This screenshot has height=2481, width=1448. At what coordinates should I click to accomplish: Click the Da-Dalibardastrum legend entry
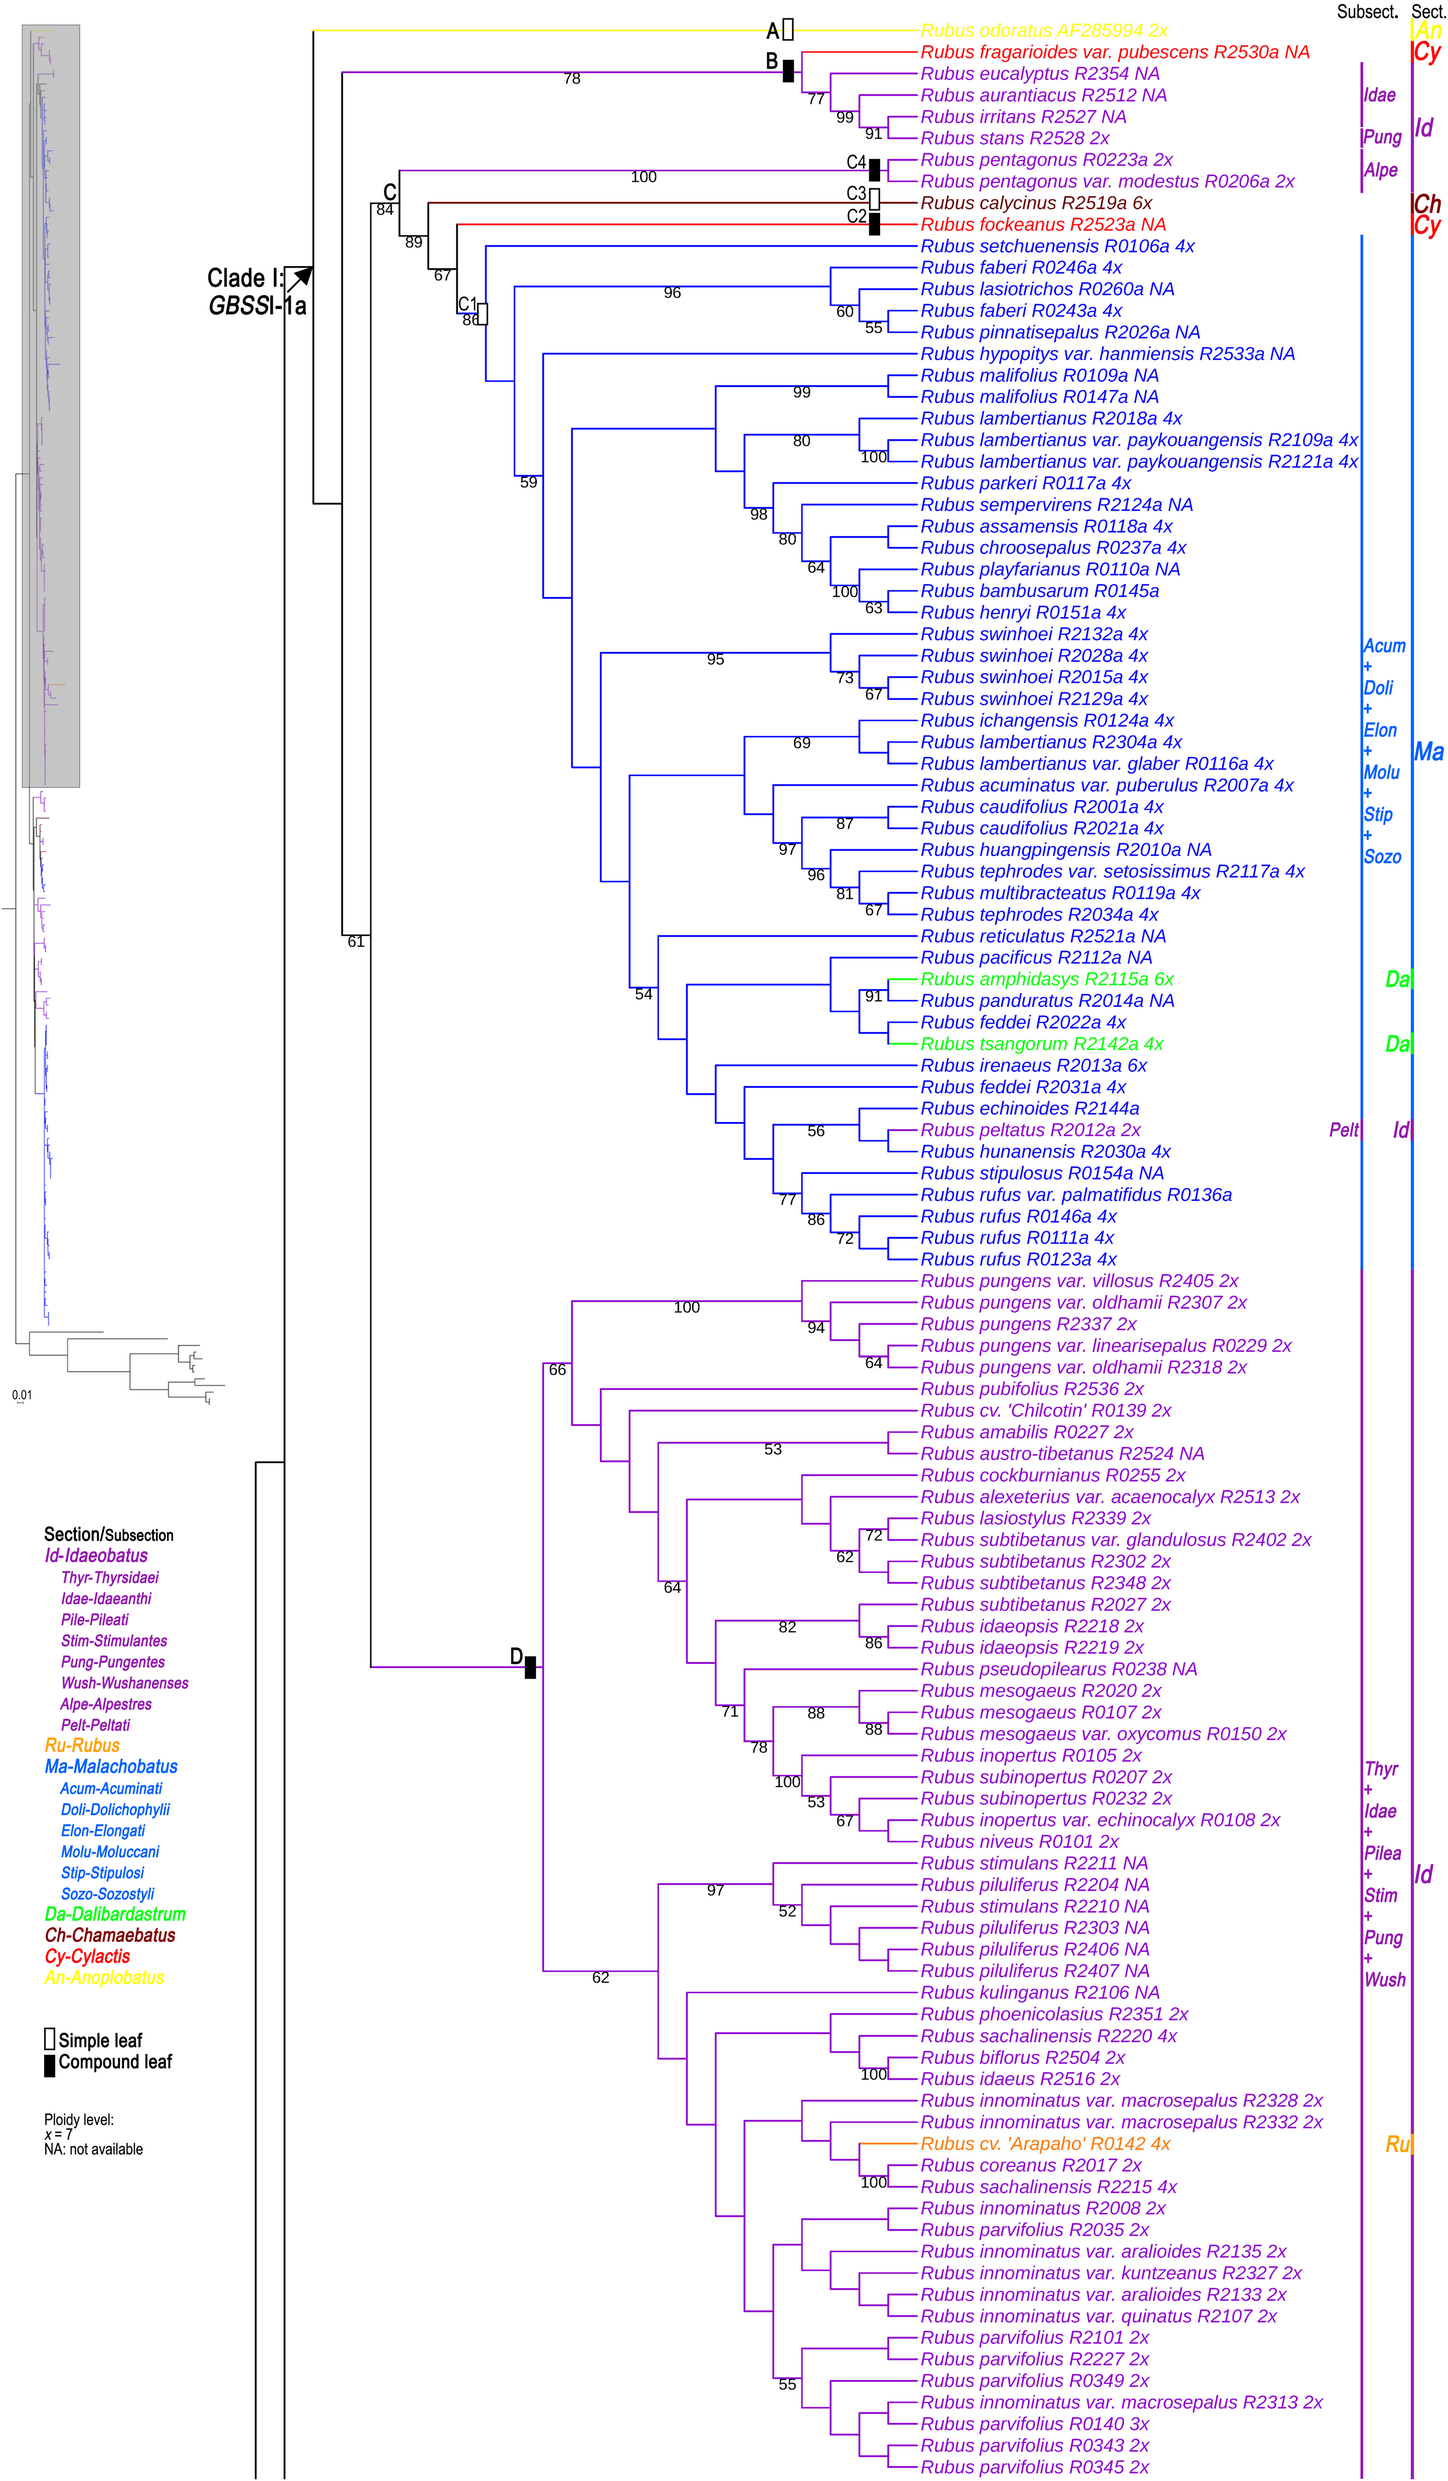(115, 1914)
